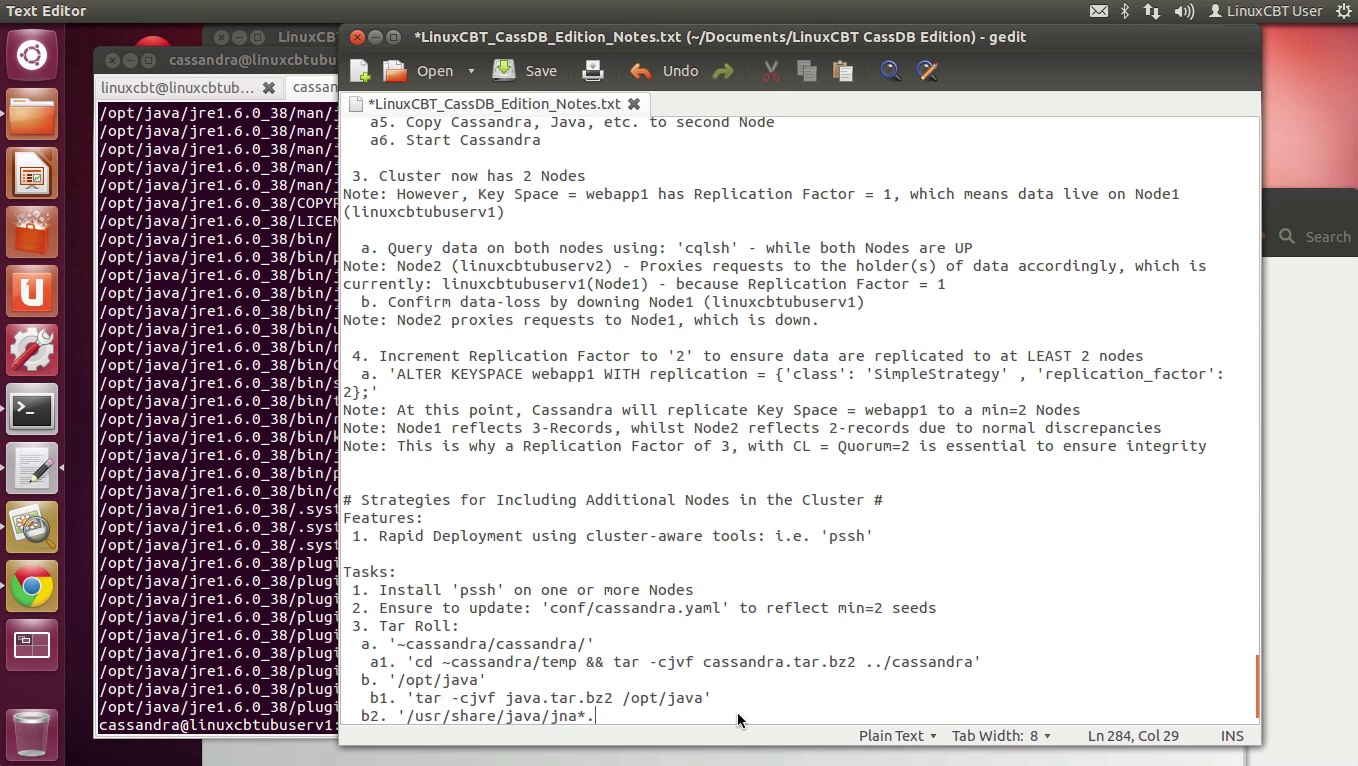Open Ubuntu One launcher icon
Viewport: 1358px width, 766px height.
click(32, 292)
